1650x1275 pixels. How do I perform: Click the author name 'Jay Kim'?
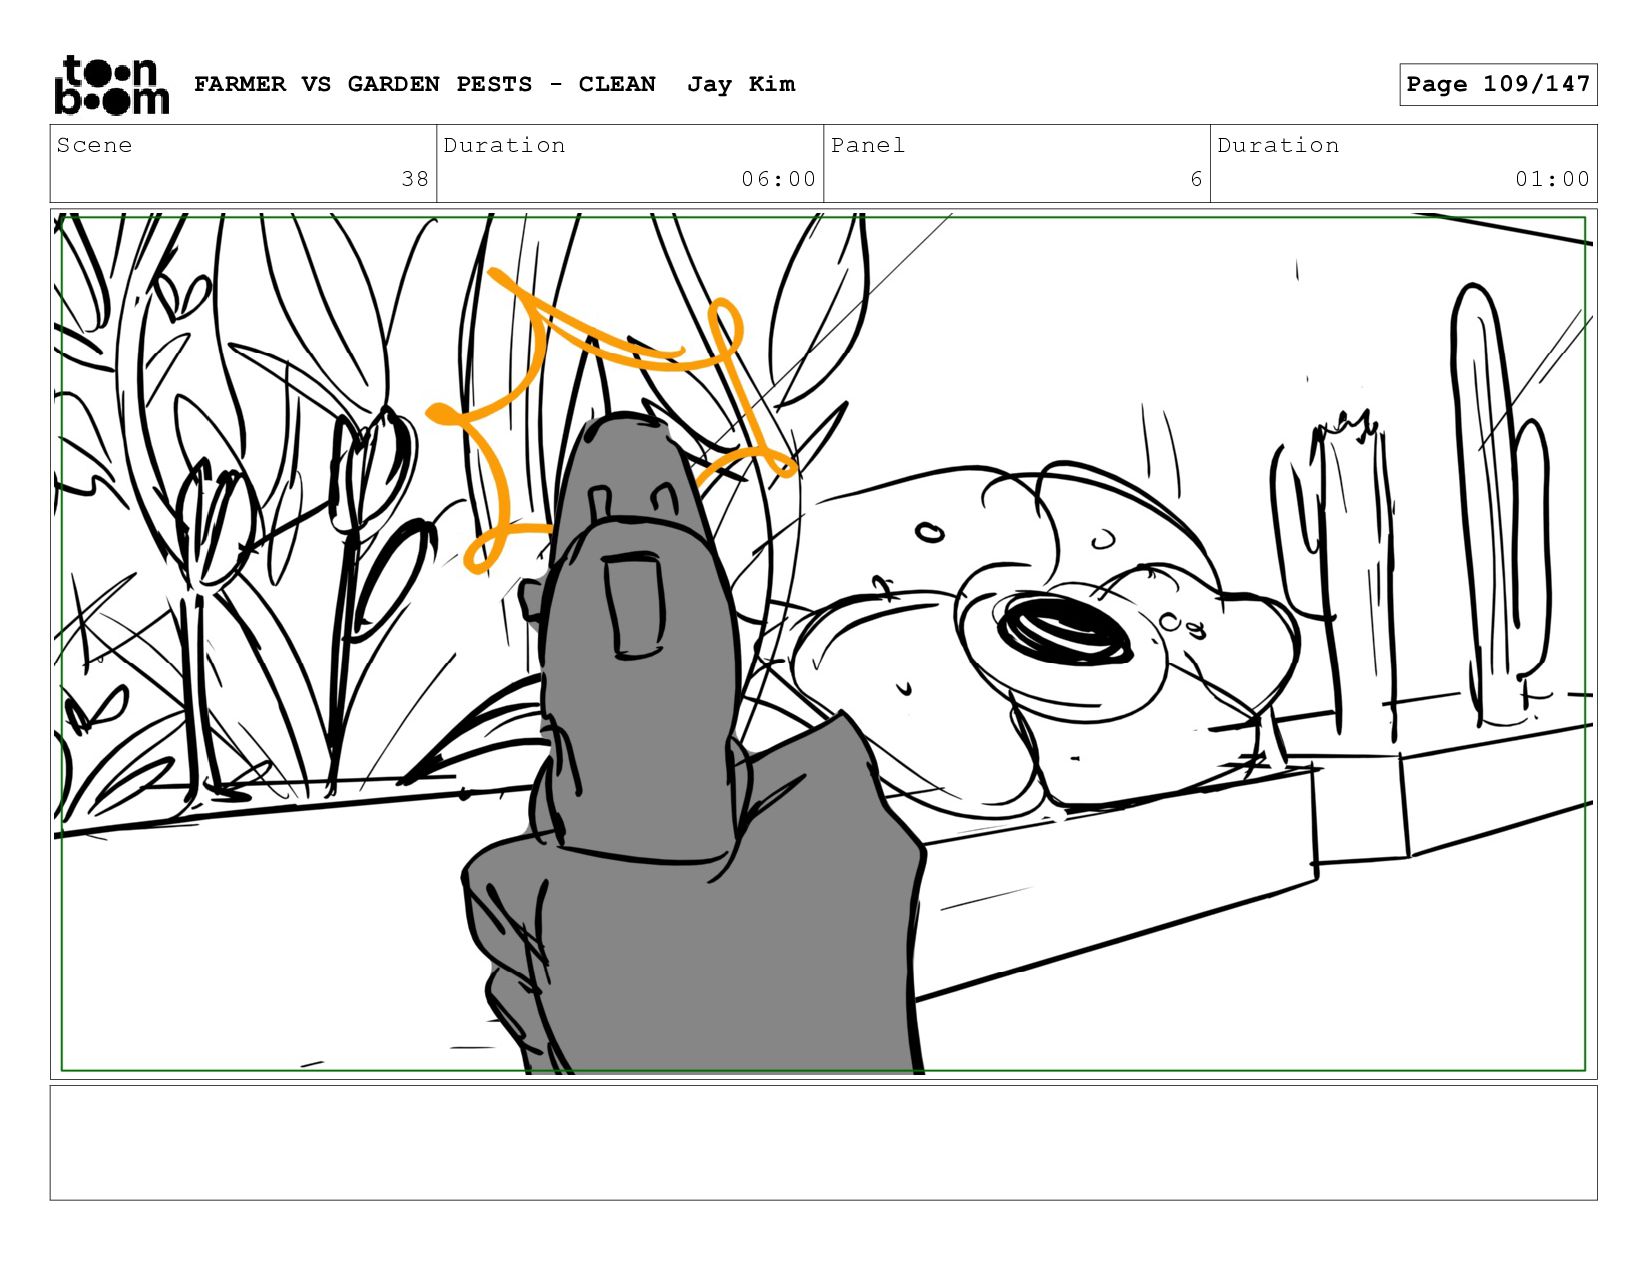pyautogui.click(x=741, y=84)
